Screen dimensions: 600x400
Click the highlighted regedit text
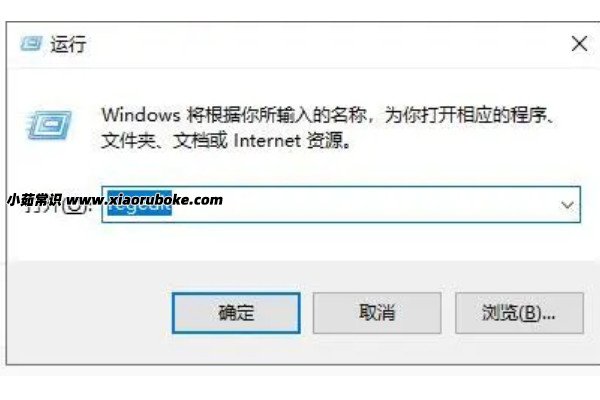tap(139, 203)
